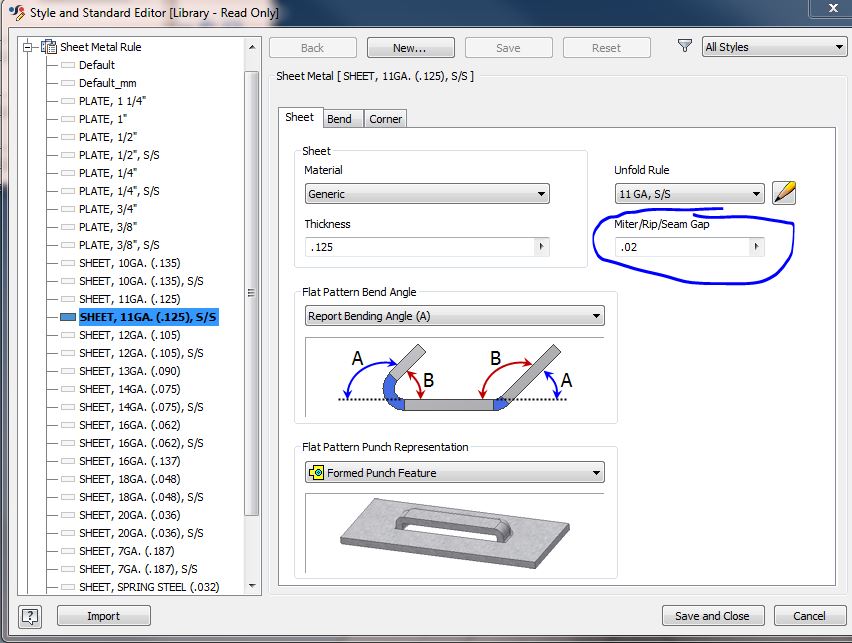Open the help question mark icon
The width and height of the screenshot is (852, 643).
coord(30,616)
